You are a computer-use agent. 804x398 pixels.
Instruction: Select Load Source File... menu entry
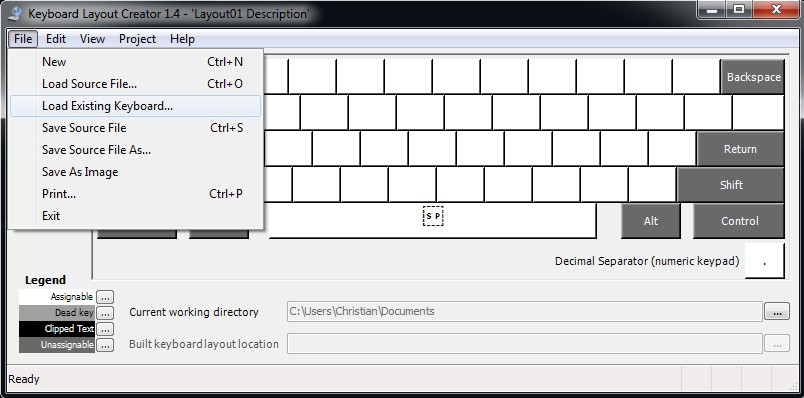click(135, 84)
